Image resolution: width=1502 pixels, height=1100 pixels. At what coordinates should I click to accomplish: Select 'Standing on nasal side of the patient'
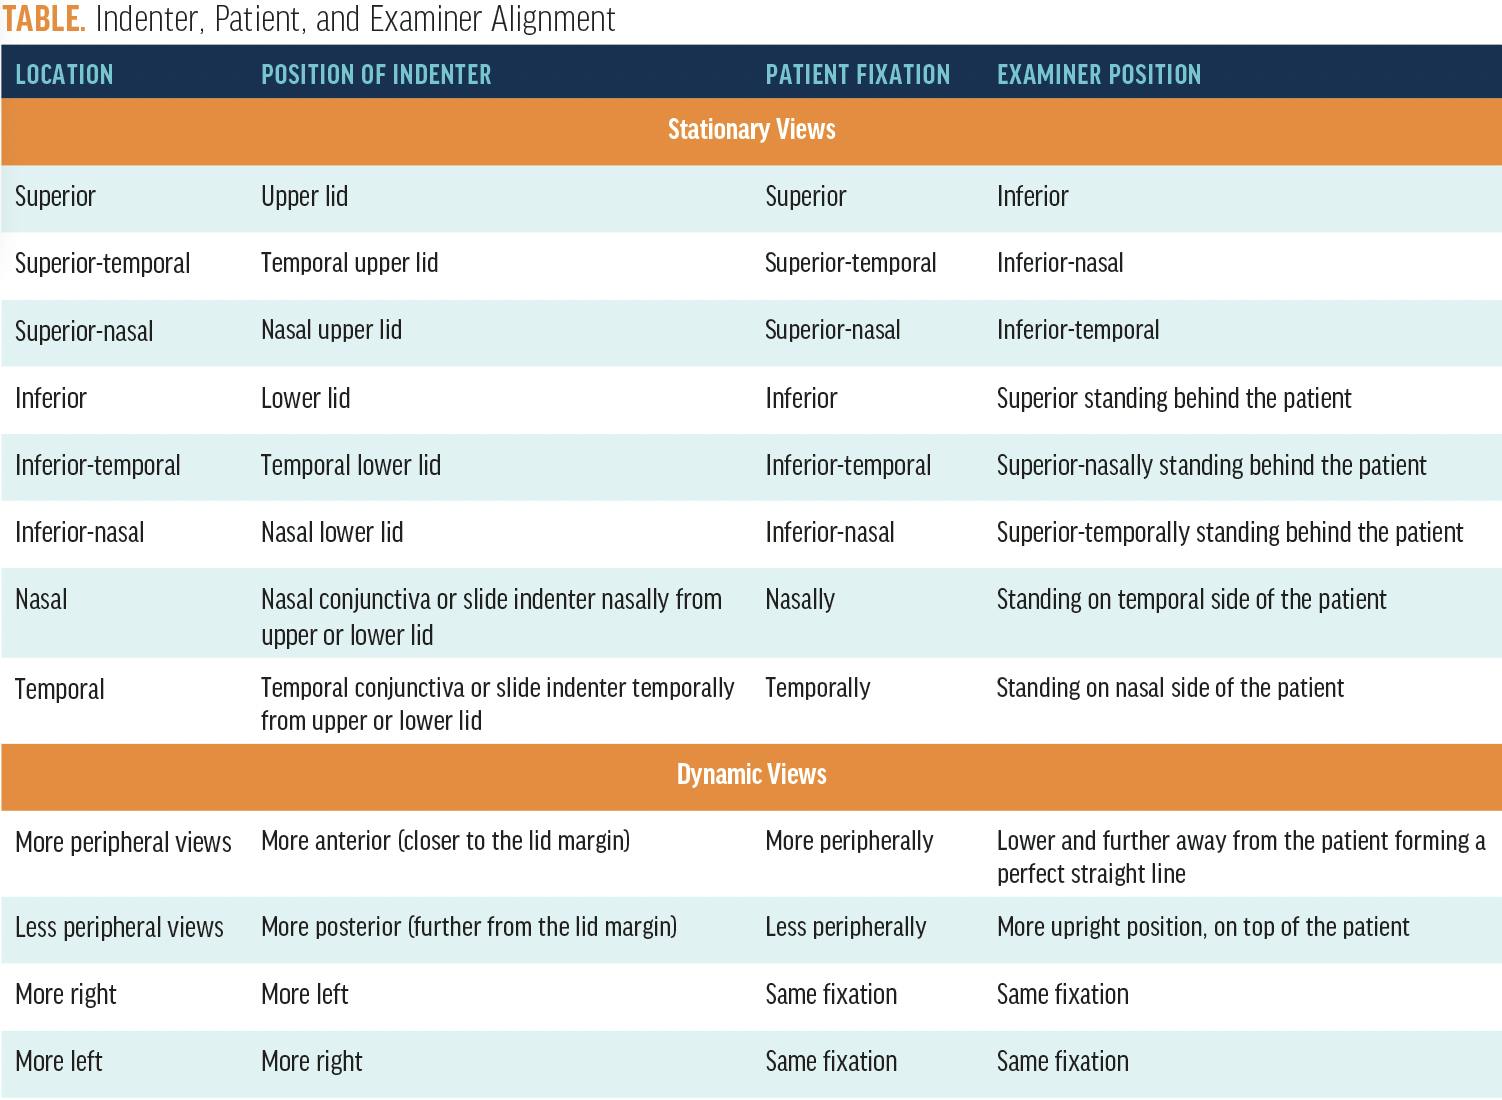click(1170, 688)
